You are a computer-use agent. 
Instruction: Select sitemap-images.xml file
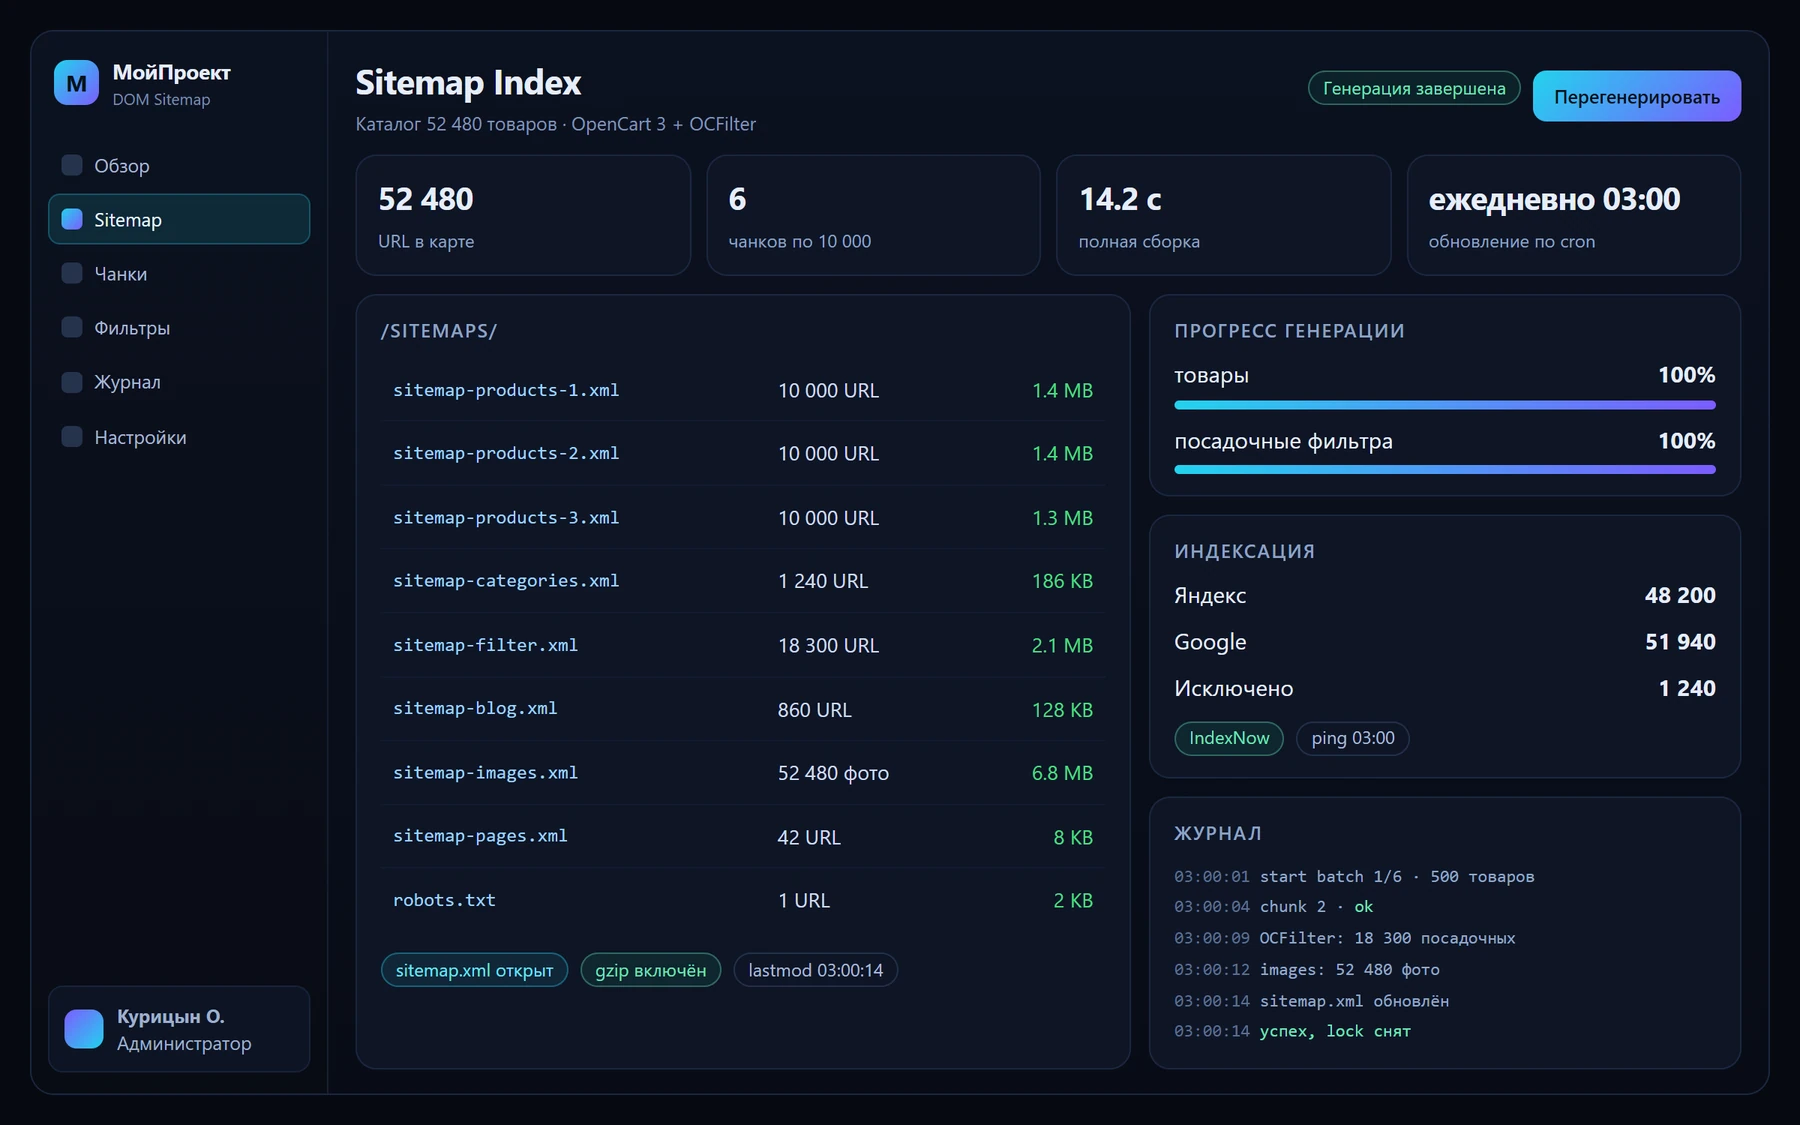[743, 773]
